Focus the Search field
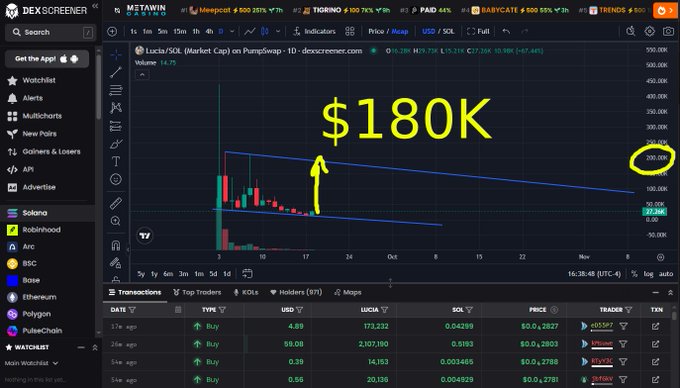Viewport: 680px width, 388px height. (x=51, y=32)
